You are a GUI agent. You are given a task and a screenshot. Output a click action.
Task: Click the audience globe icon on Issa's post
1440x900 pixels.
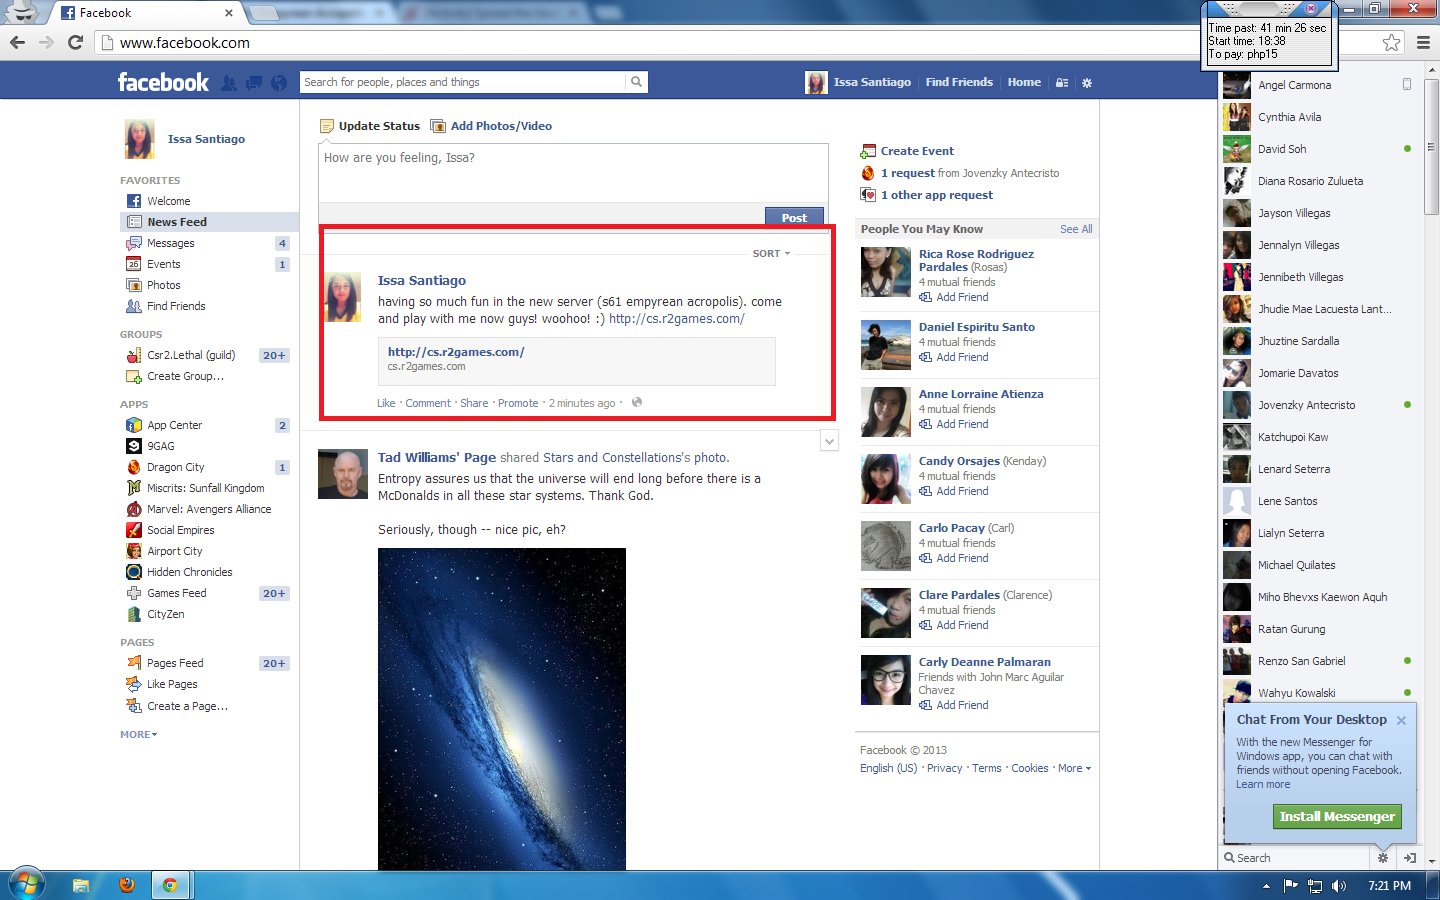point(637,403)
